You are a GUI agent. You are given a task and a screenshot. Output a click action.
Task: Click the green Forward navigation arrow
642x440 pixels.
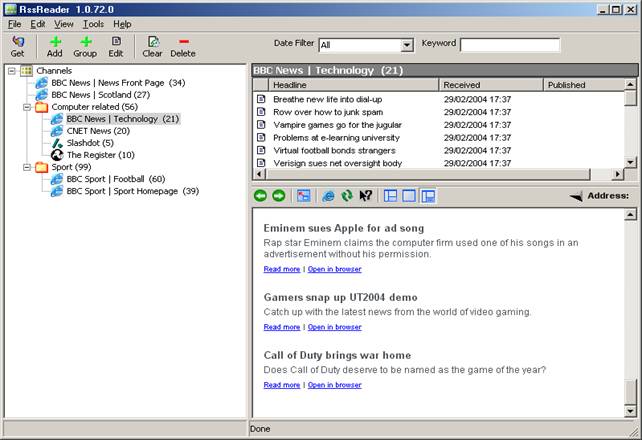(279, 196)
